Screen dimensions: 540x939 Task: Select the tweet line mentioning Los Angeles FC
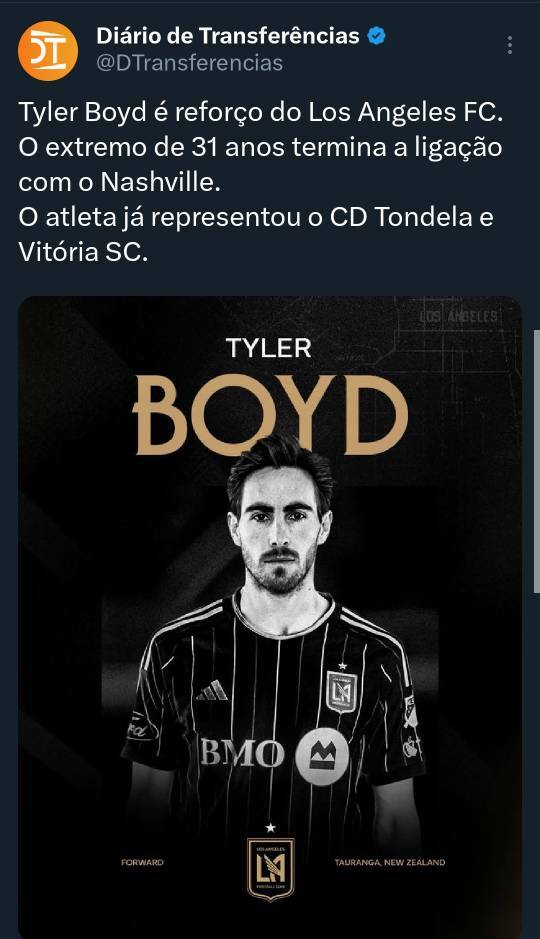pyautogui.click(x=259, y=113)
